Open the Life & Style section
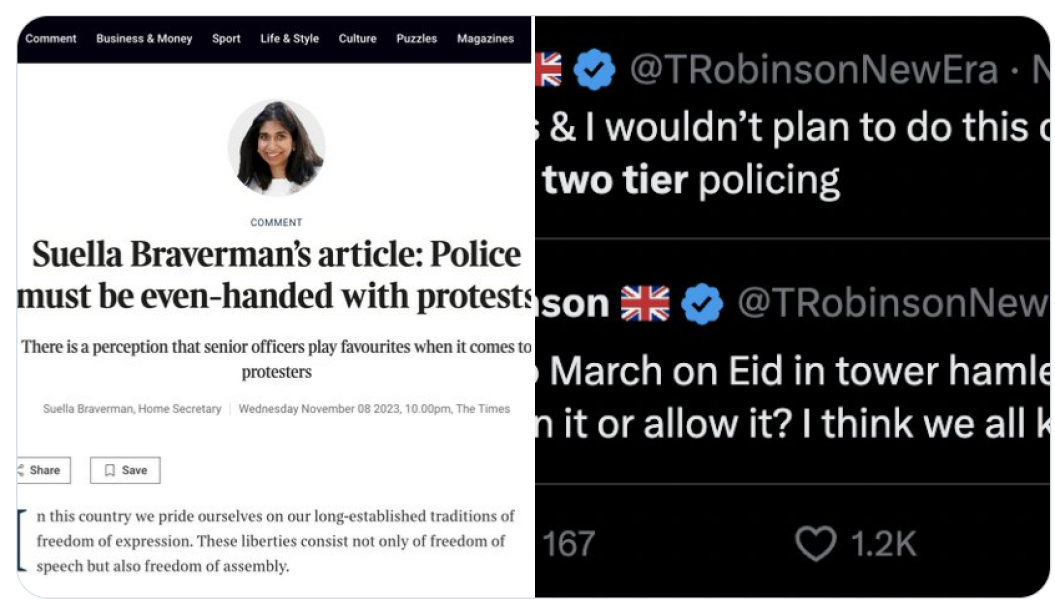The image size is (1055, 600). pos(289,39)
